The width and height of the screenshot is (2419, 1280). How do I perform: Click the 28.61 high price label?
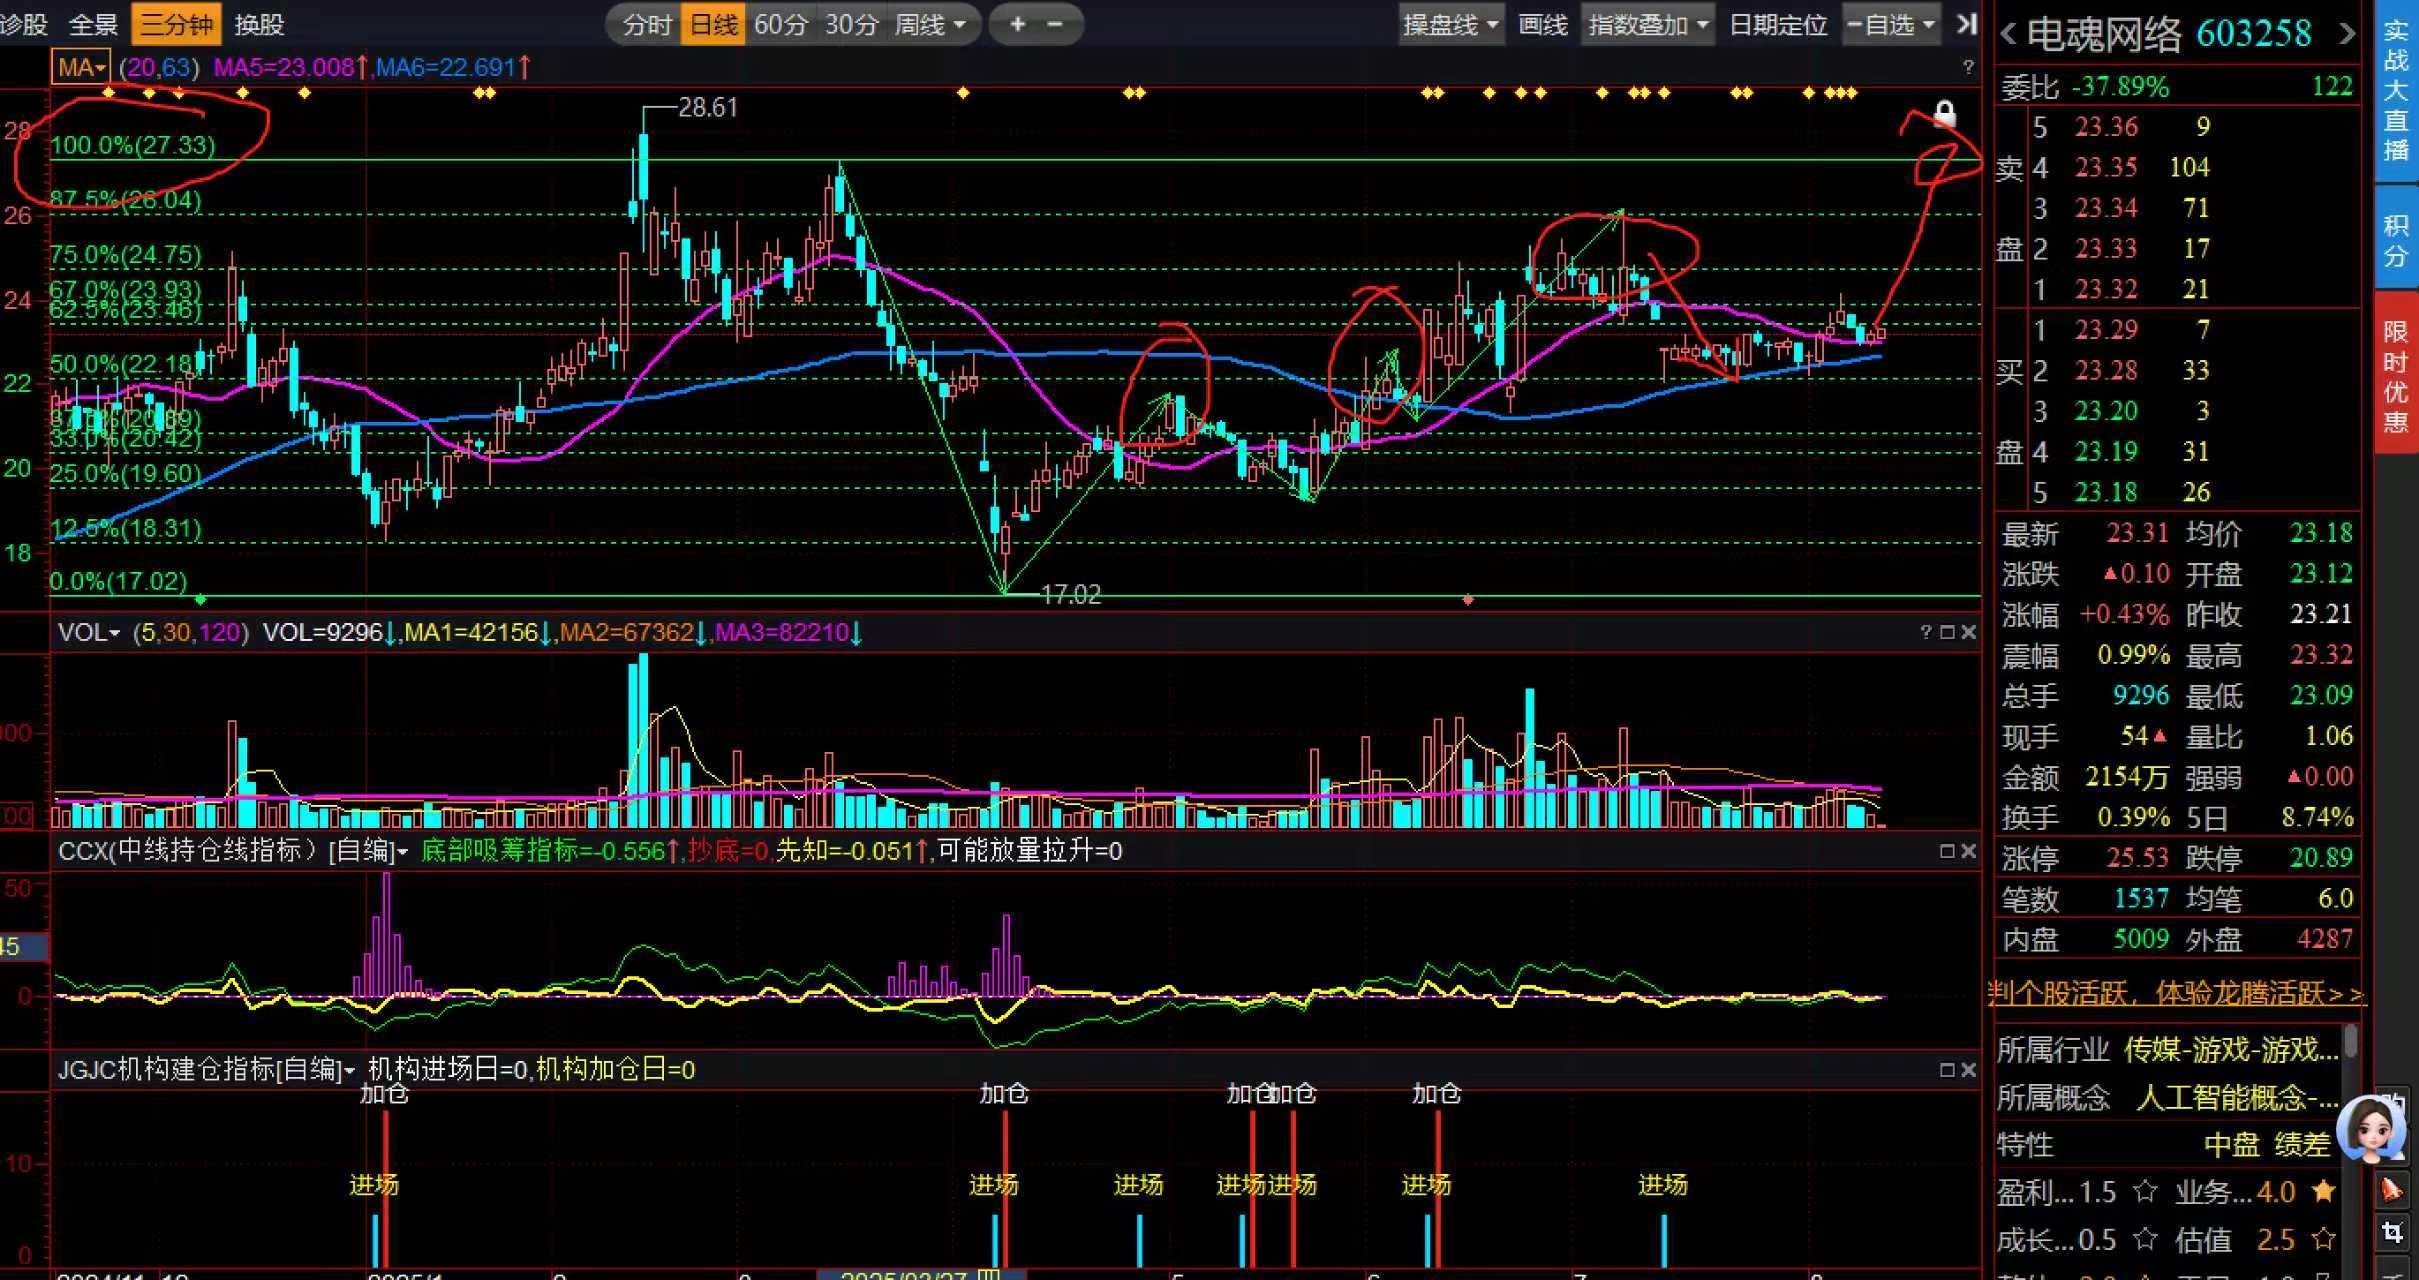[x=708, y=107]
